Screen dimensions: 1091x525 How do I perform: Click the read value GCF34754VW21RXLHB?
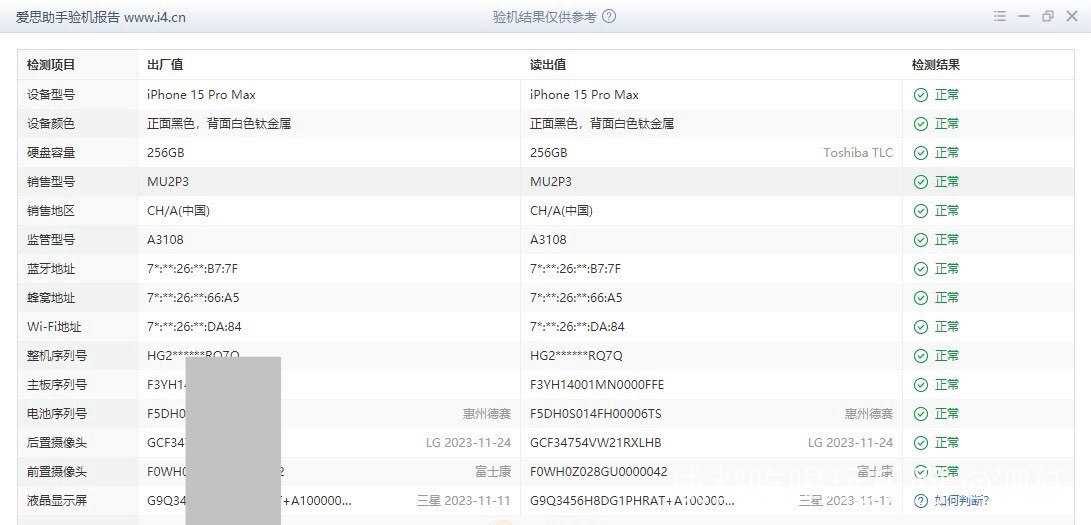596,443
